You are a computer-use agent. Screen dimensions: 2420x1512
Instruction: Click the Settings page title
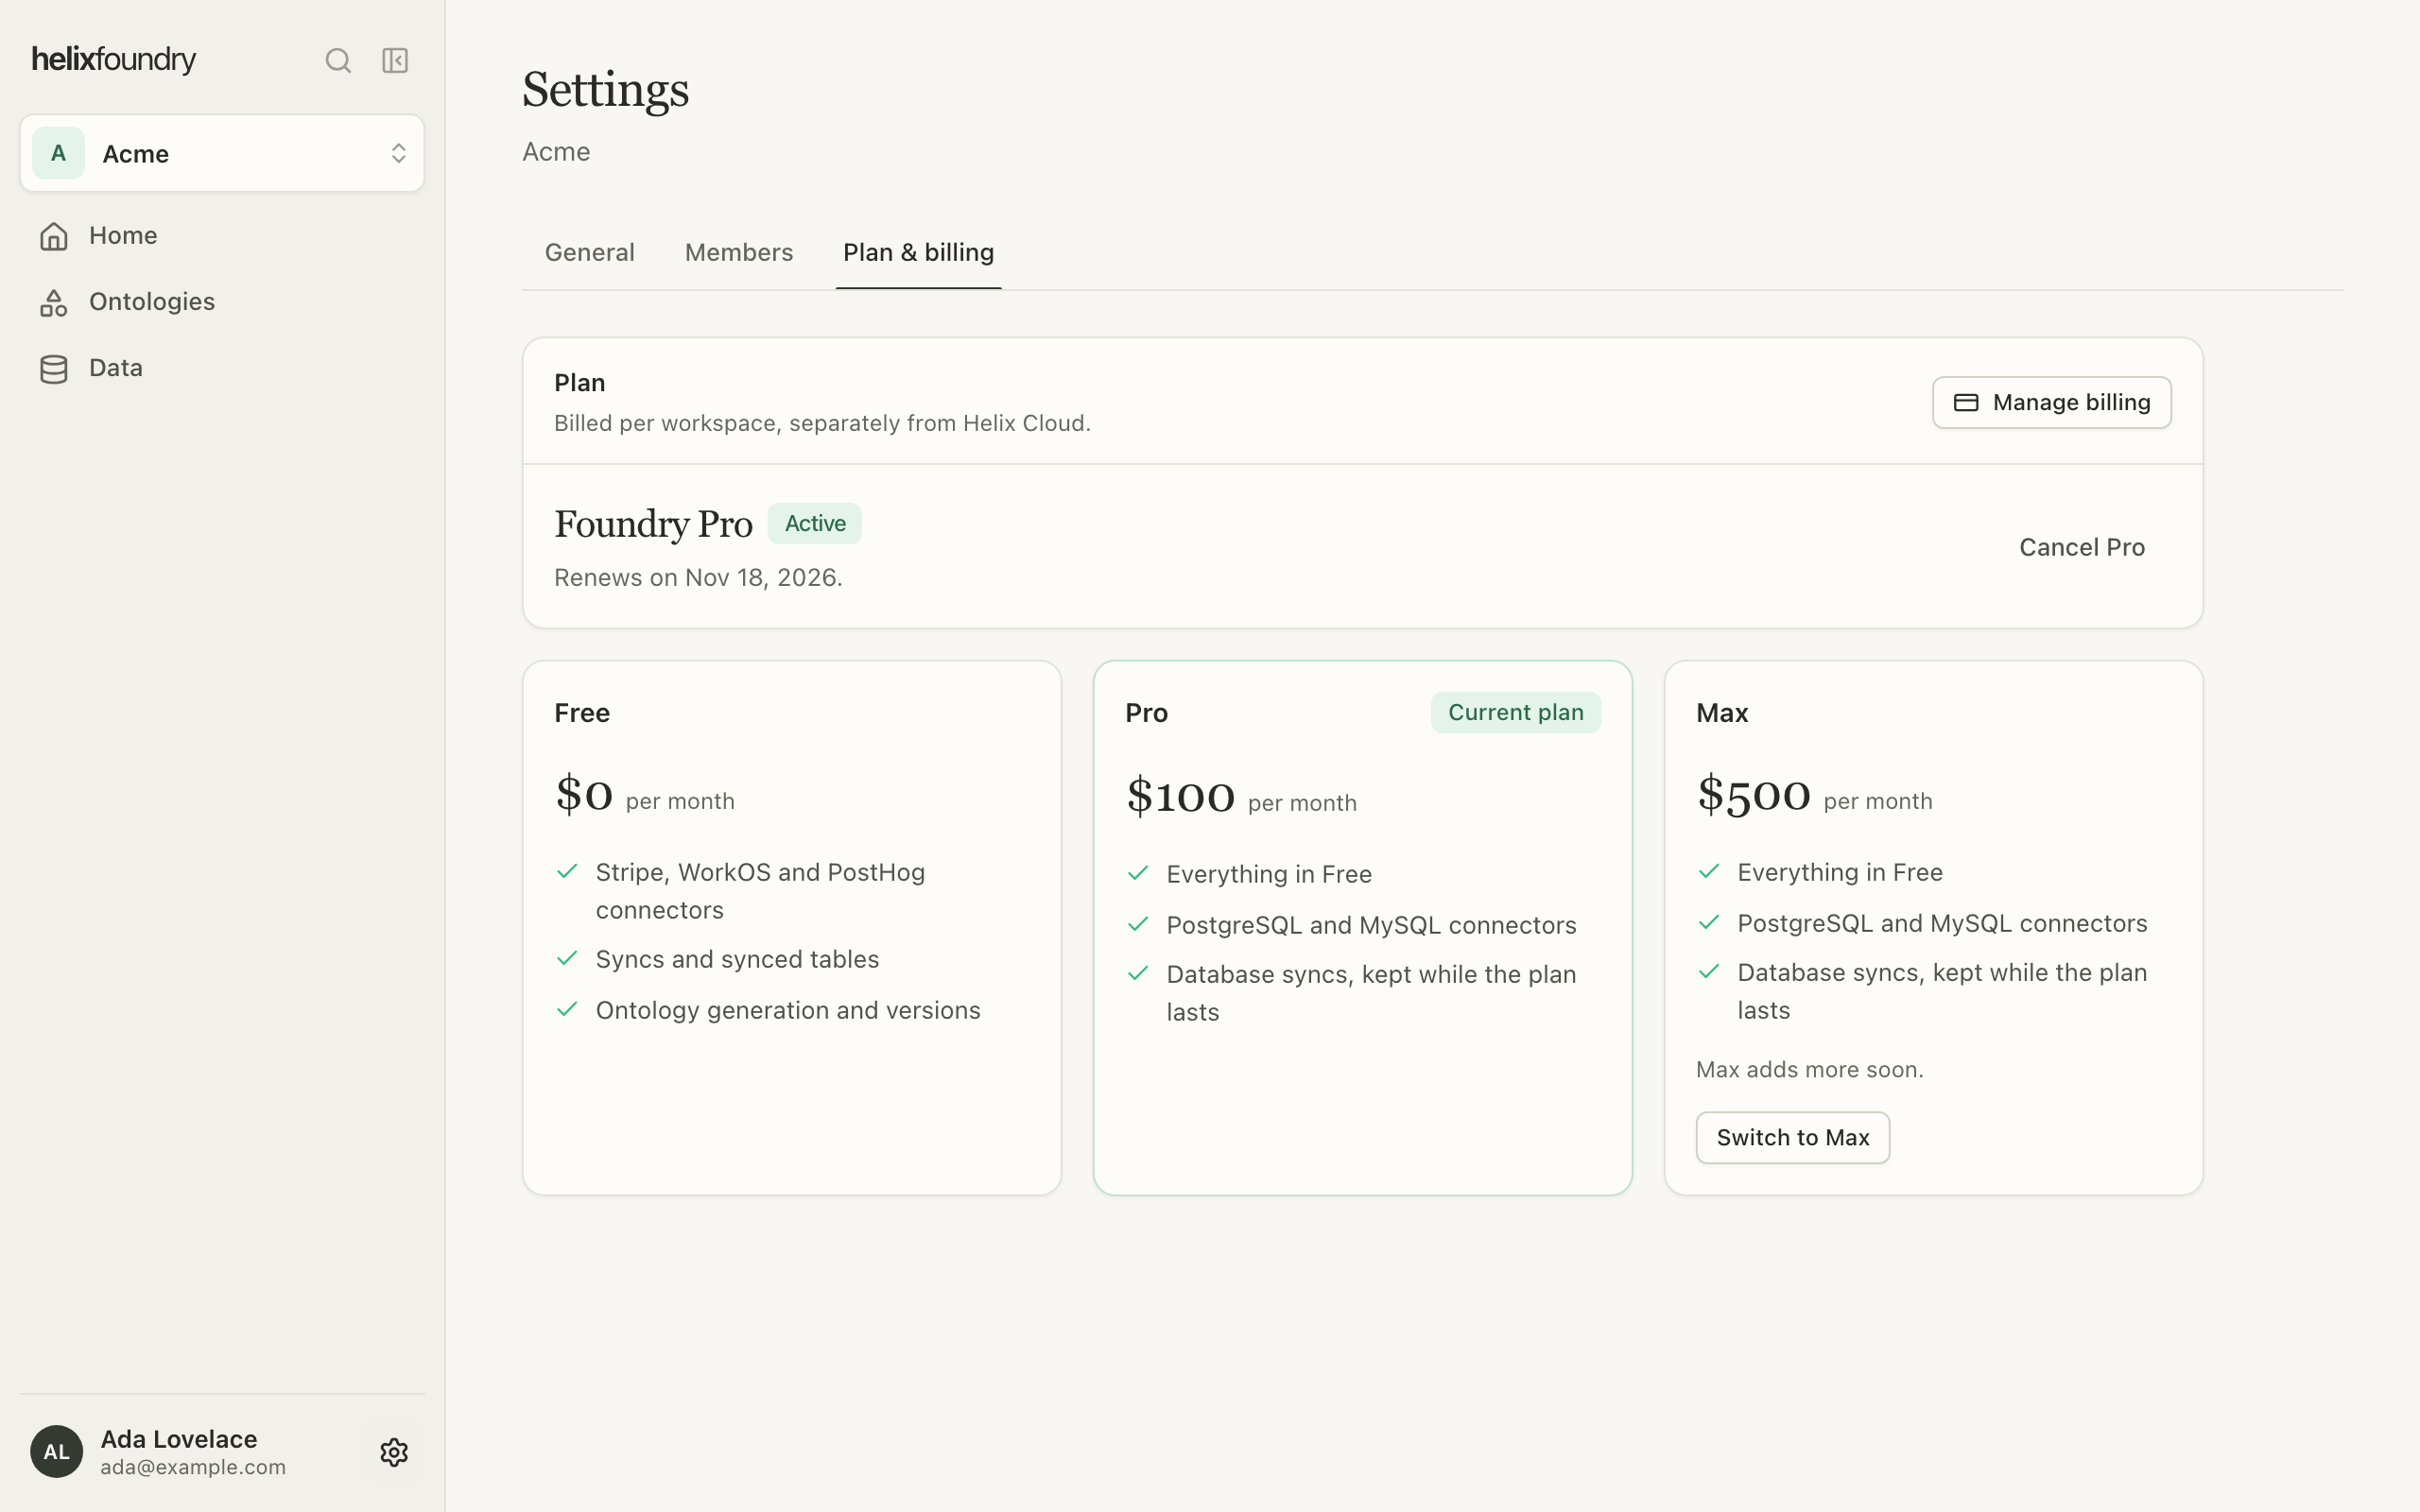coord(605,90)
